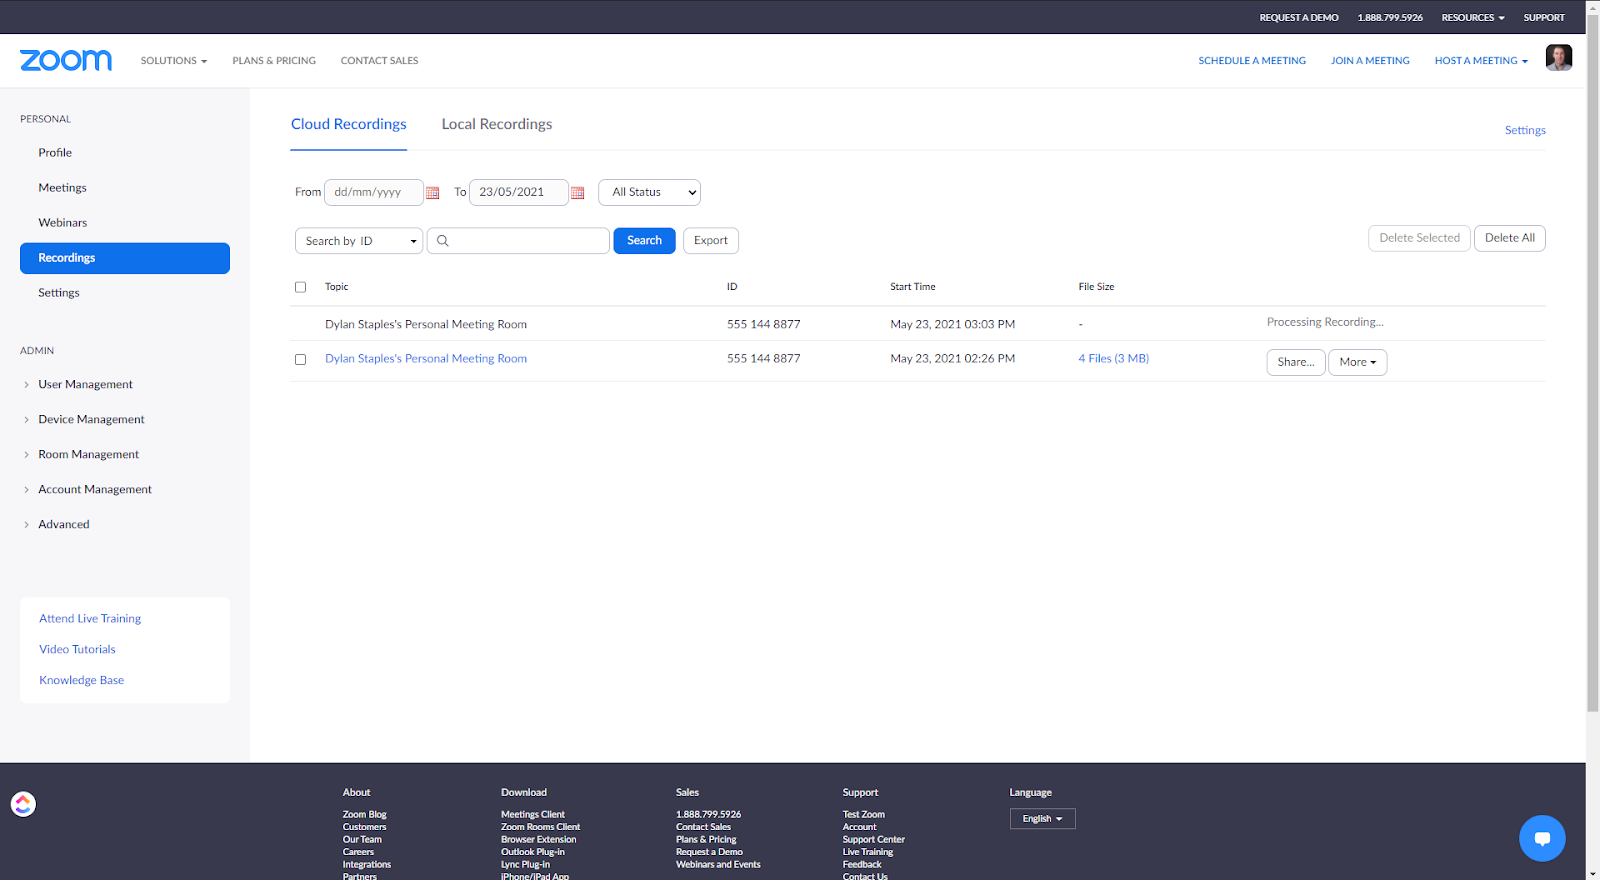The image size is (1600, 880).
Task: Click the magnifier icon in search box
Action: point(442,241)
